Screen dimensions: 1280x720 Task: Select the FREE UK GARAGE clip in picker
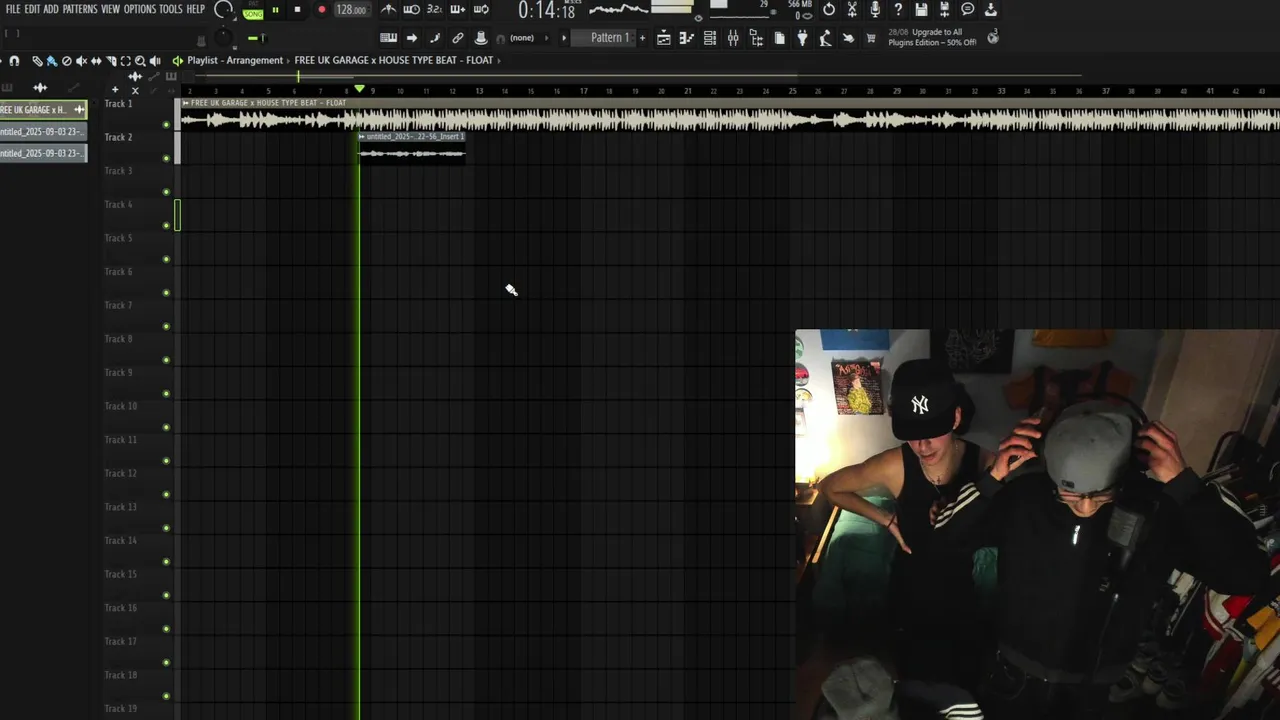(x=43, y=110)
